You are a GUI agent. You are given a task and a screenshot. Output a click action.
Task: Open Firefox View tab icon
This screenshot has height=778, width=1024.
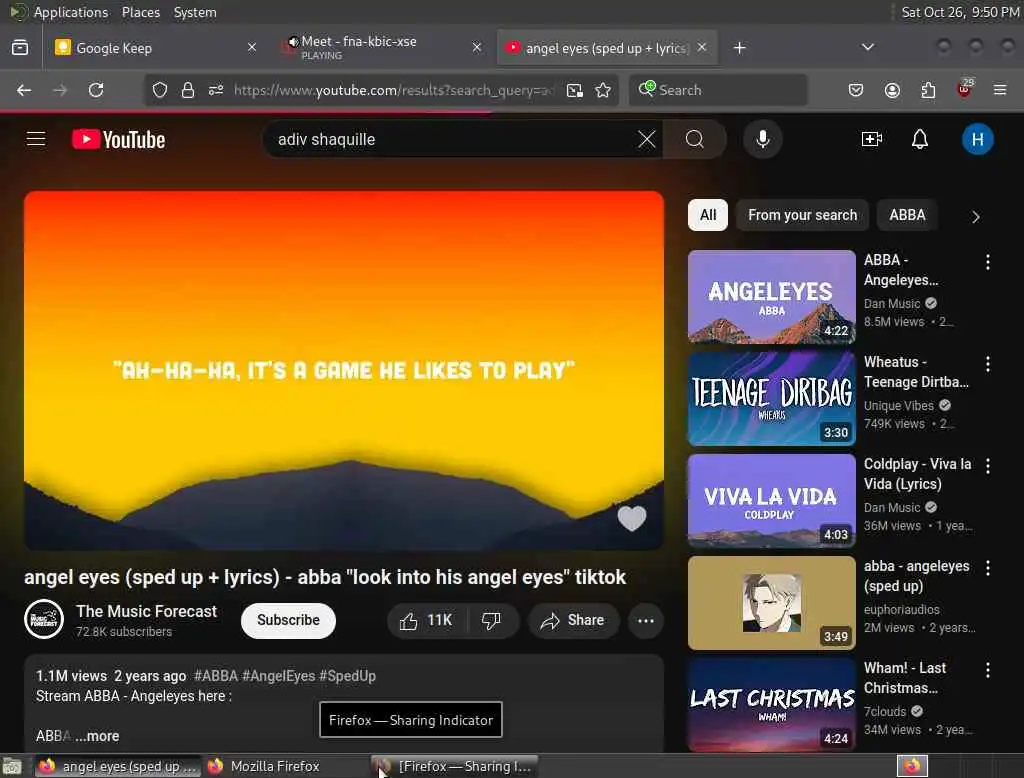[20, 48]
